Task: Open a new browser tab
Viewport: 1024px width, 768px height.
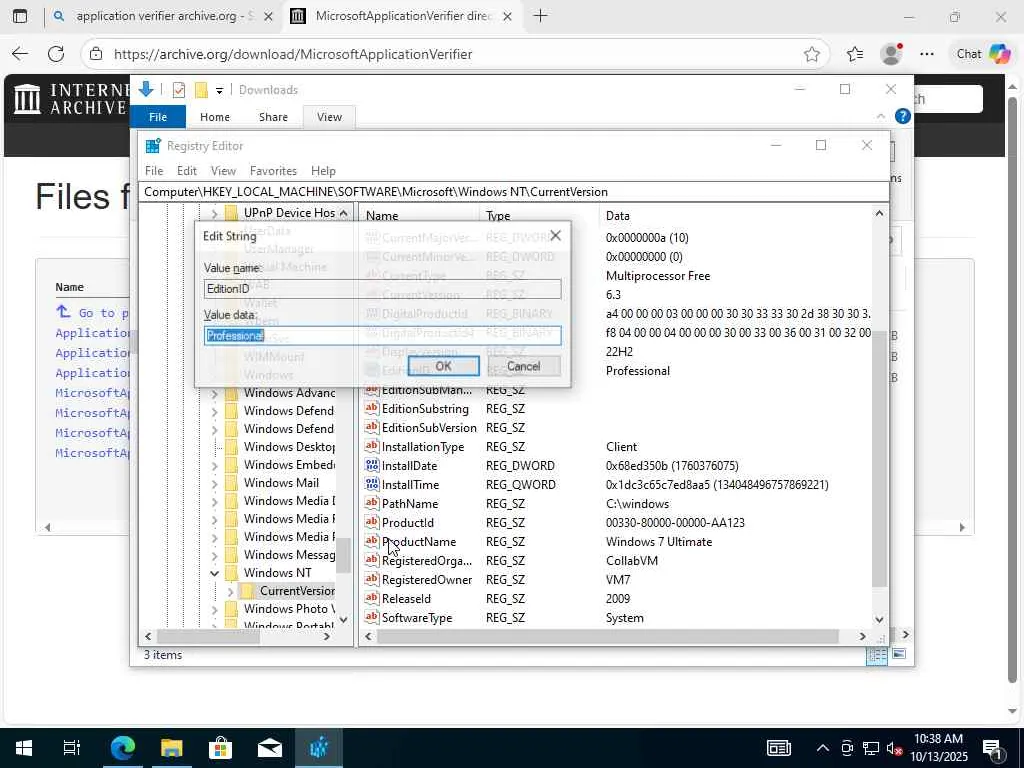Action: click(540, 16)
